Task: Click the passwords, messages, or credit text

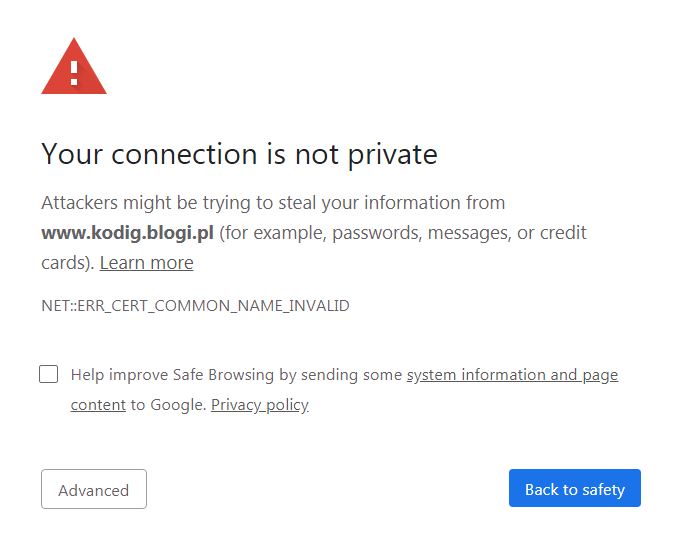Action: click(459, 233)
